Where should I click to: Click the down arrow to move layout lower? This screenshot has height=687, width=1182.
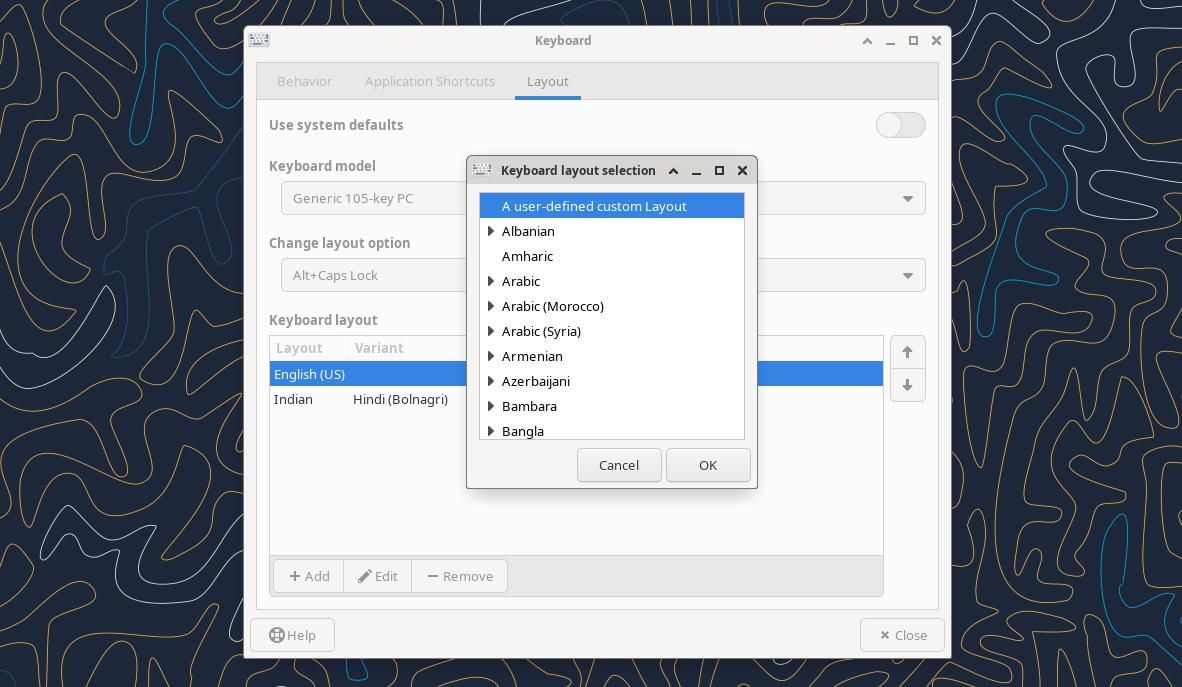(x=907, y=385)
